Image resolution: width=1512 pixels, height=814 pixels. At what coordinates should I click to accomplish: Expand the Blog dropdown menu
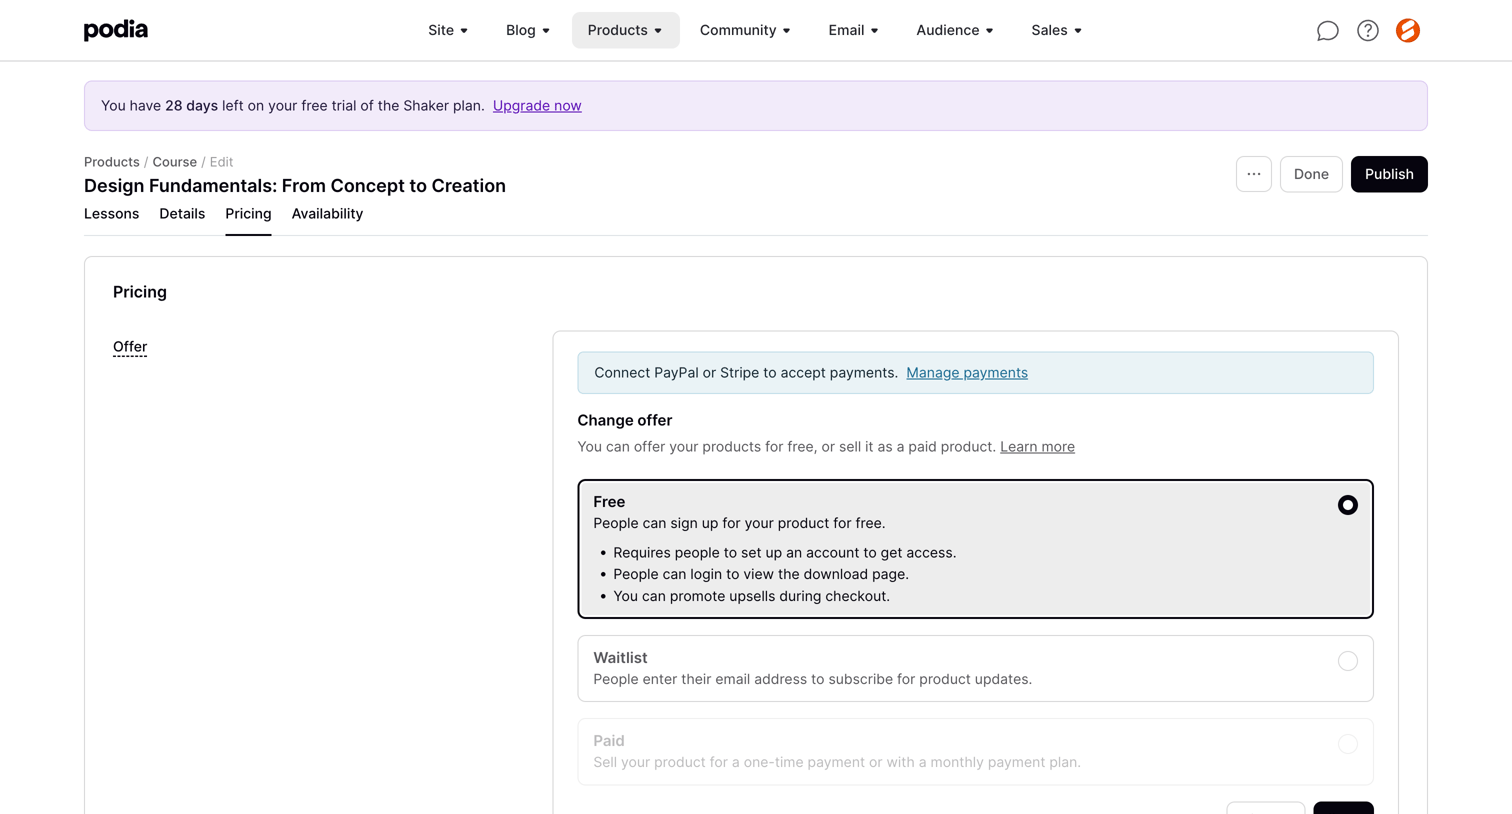pos(528,30)
